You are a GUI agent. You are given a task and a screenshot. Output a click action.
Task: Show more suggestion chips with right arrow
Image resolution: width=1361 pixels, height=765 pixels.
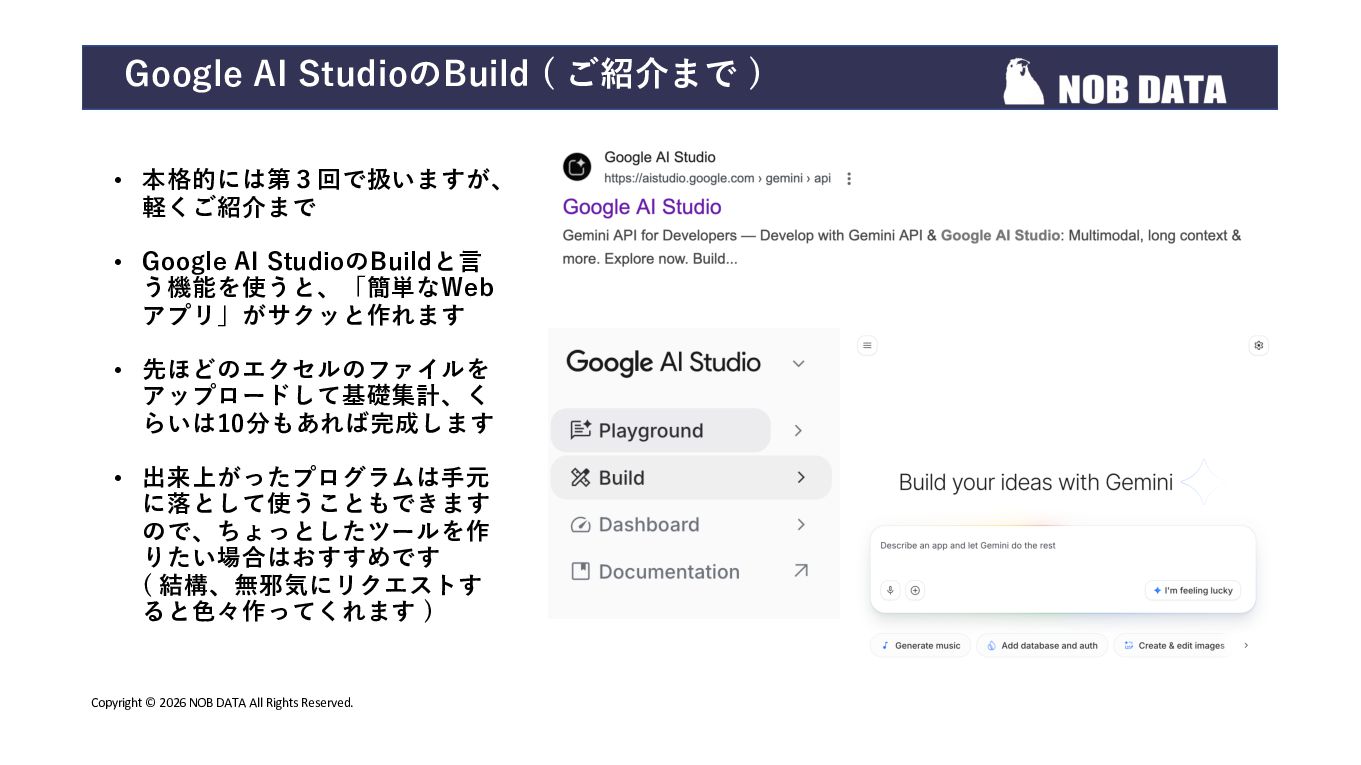[1246, 646]
